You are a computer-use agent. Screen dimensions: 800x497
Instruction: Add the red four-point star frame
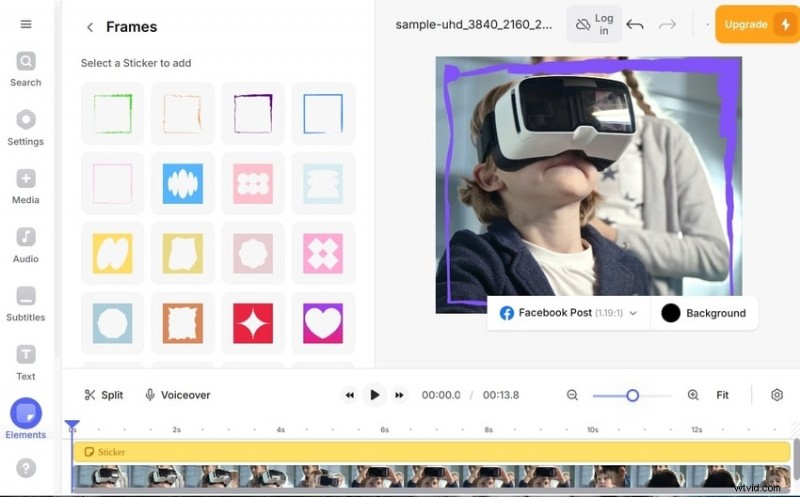pos(253,323)
